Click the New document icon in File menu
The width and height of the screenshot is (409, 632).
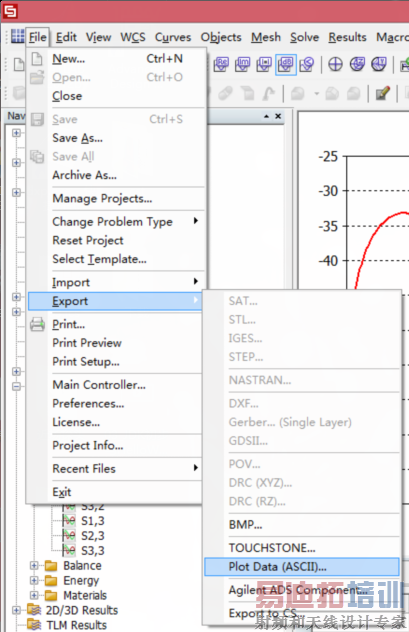pyautogui.click(x=37, y=59)
